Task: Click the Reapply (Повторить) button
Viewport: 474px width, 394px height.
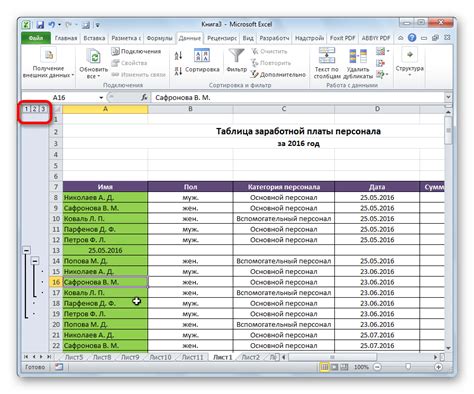Action: pyautogui.click(x=271, y=63)
